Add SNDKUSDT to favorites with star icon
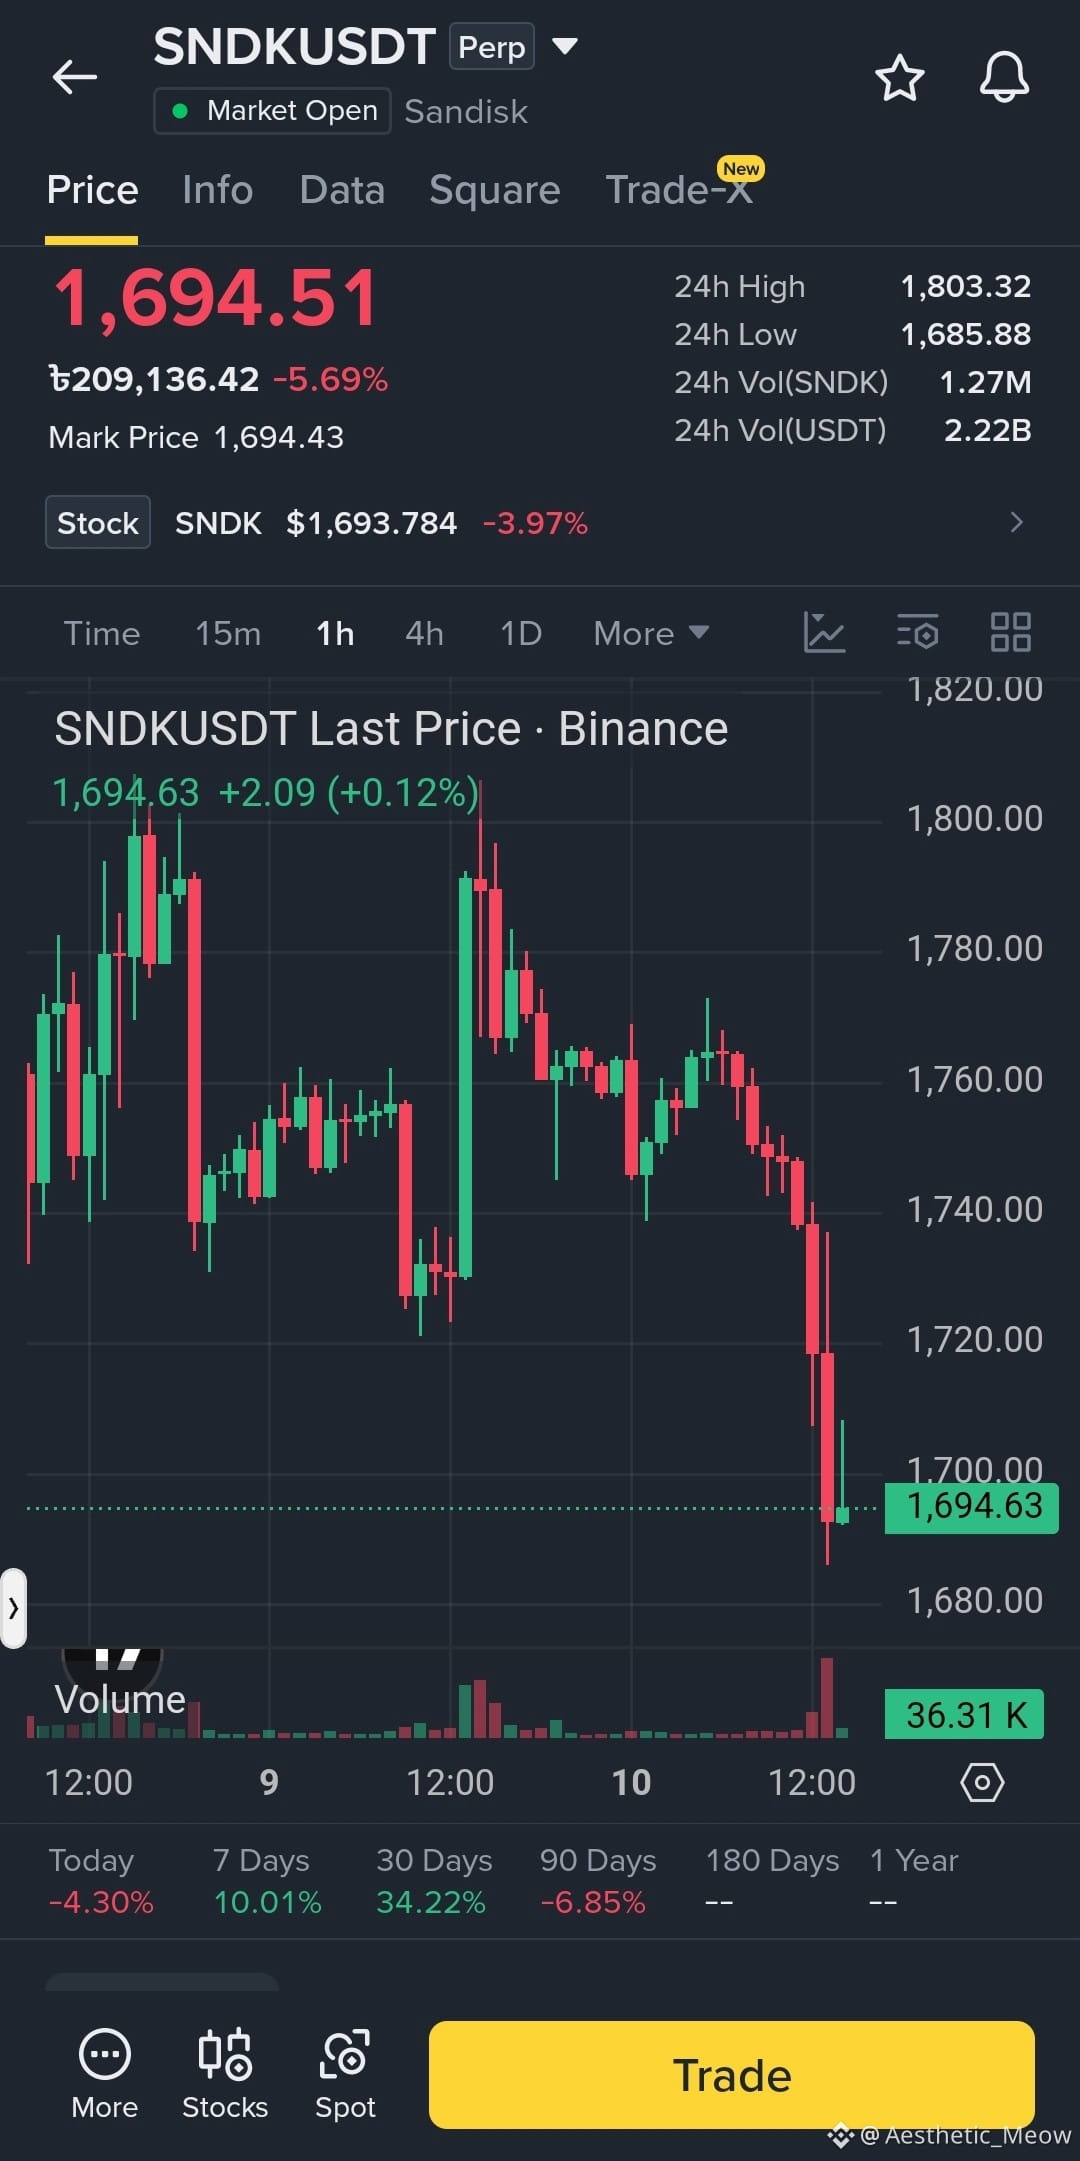The width and height of the screenshot is (1080, 2161). [899, 78]
